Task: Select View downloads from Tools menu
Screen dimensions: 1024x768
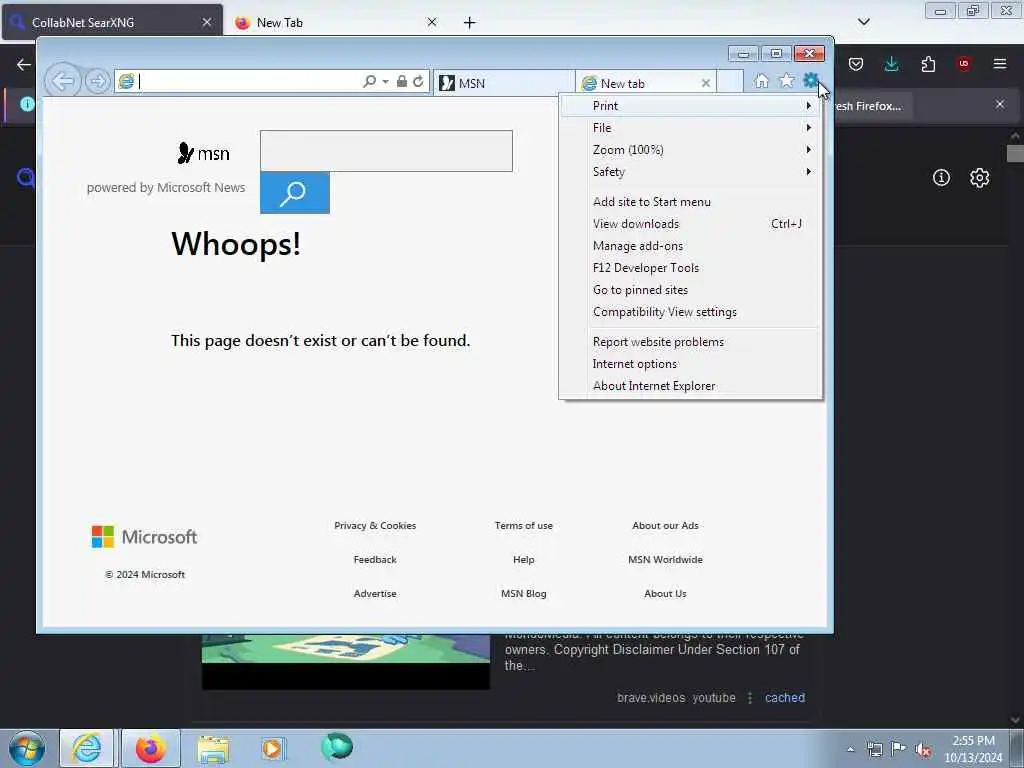Action: [691, 224]
